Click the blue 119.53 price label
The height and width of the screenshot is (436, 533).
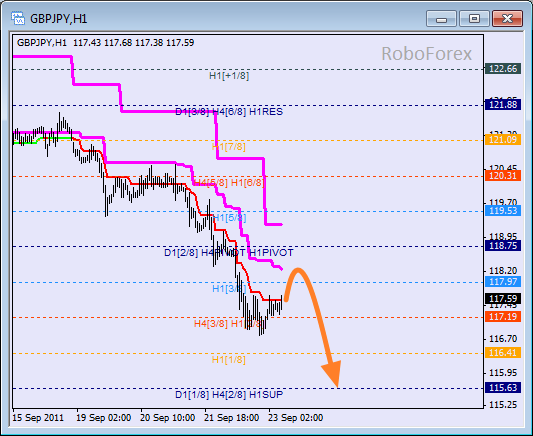503,211
